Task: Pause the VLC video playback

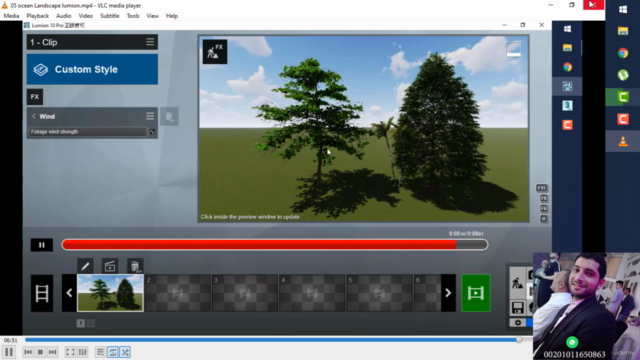Action: [9, 352]
